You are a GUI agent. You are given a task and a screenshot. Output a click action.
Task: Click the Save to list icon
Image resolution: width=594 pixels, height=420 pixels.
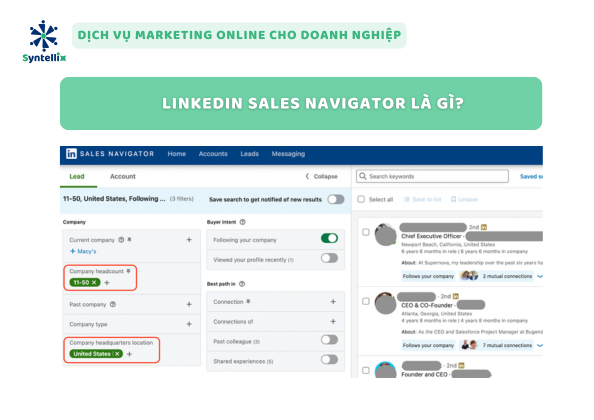[406, 200]
